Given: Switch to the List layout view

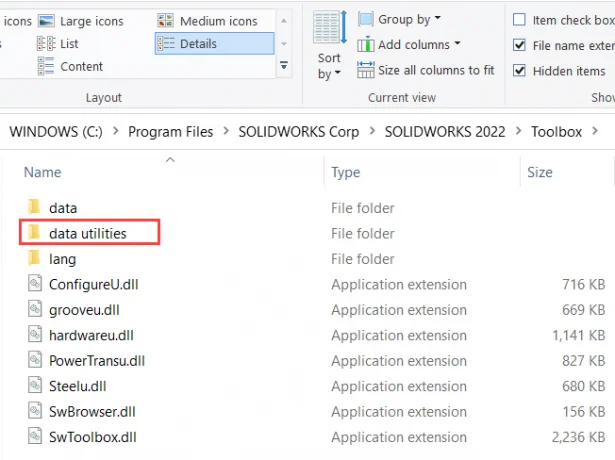Looking at the screenshot, I should coord(58,44).
